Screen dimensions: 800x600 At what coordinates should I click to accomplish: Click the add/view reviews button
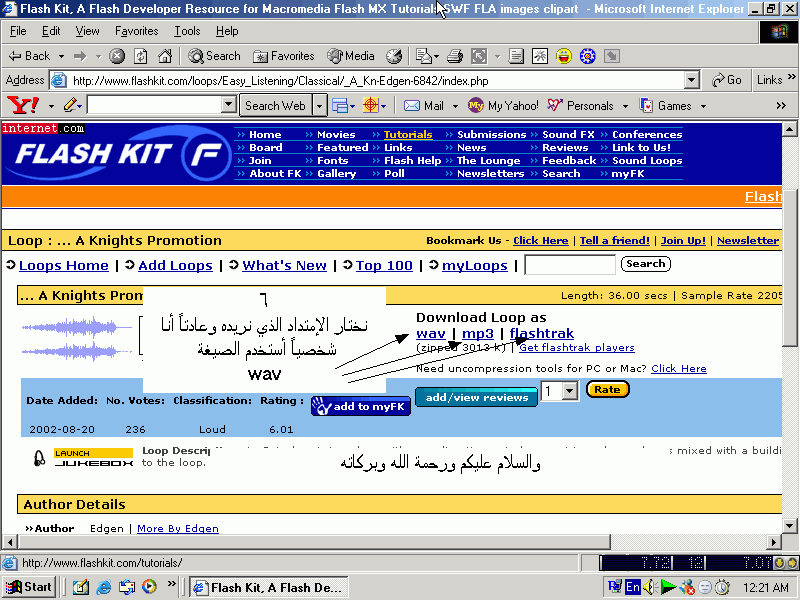coord(477,397)
